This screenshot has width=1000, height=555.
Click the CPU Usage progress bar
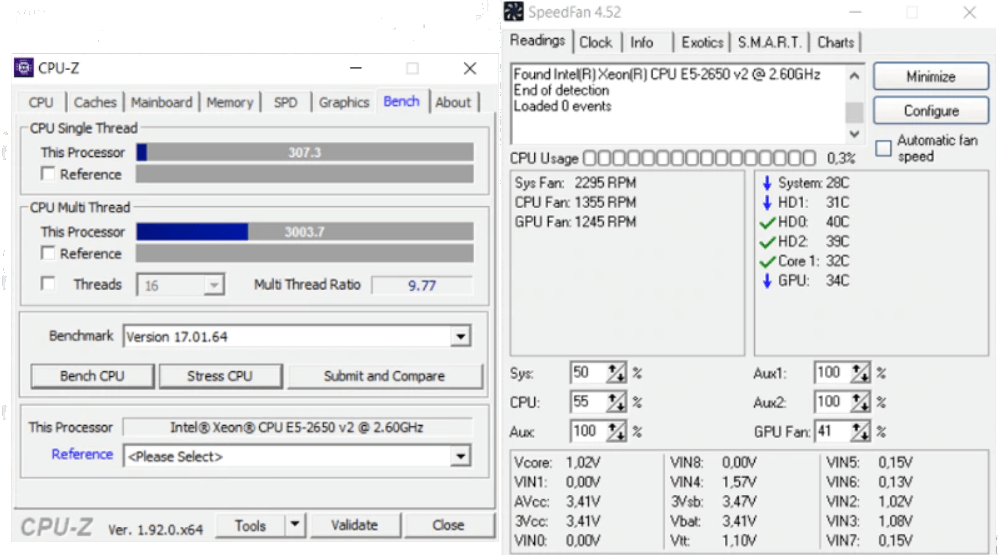click(x=699, y=158)
